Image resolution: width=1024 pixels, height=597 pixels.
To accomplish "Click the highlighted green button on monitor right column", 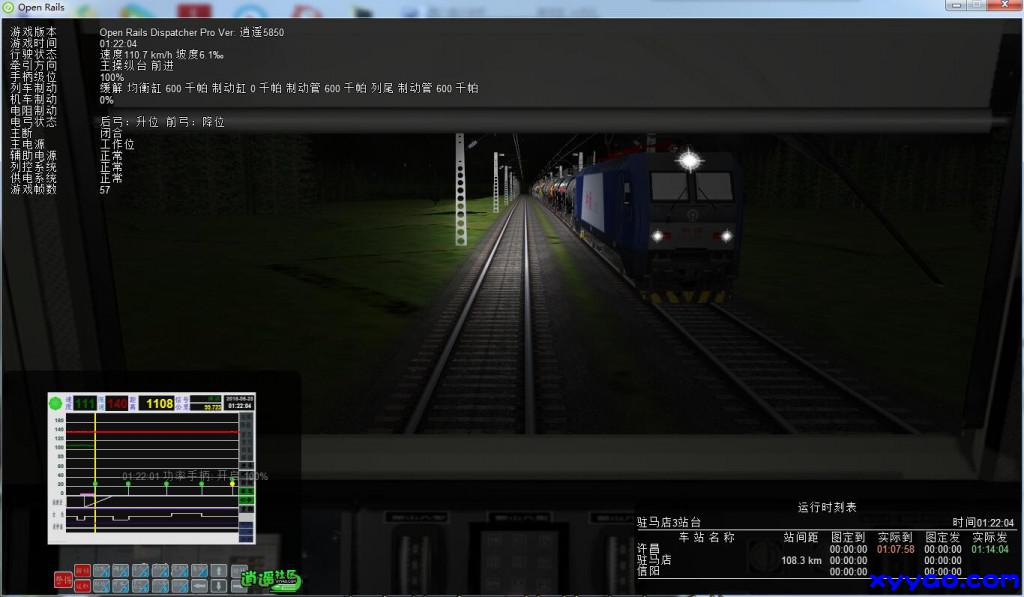I will tap(246, 490).
